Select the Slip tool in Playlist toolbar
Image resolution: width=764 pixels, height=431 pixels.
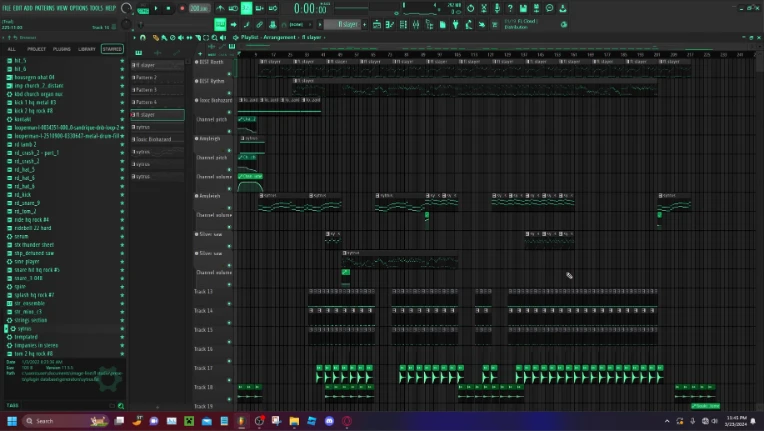[x=189, y=37]
